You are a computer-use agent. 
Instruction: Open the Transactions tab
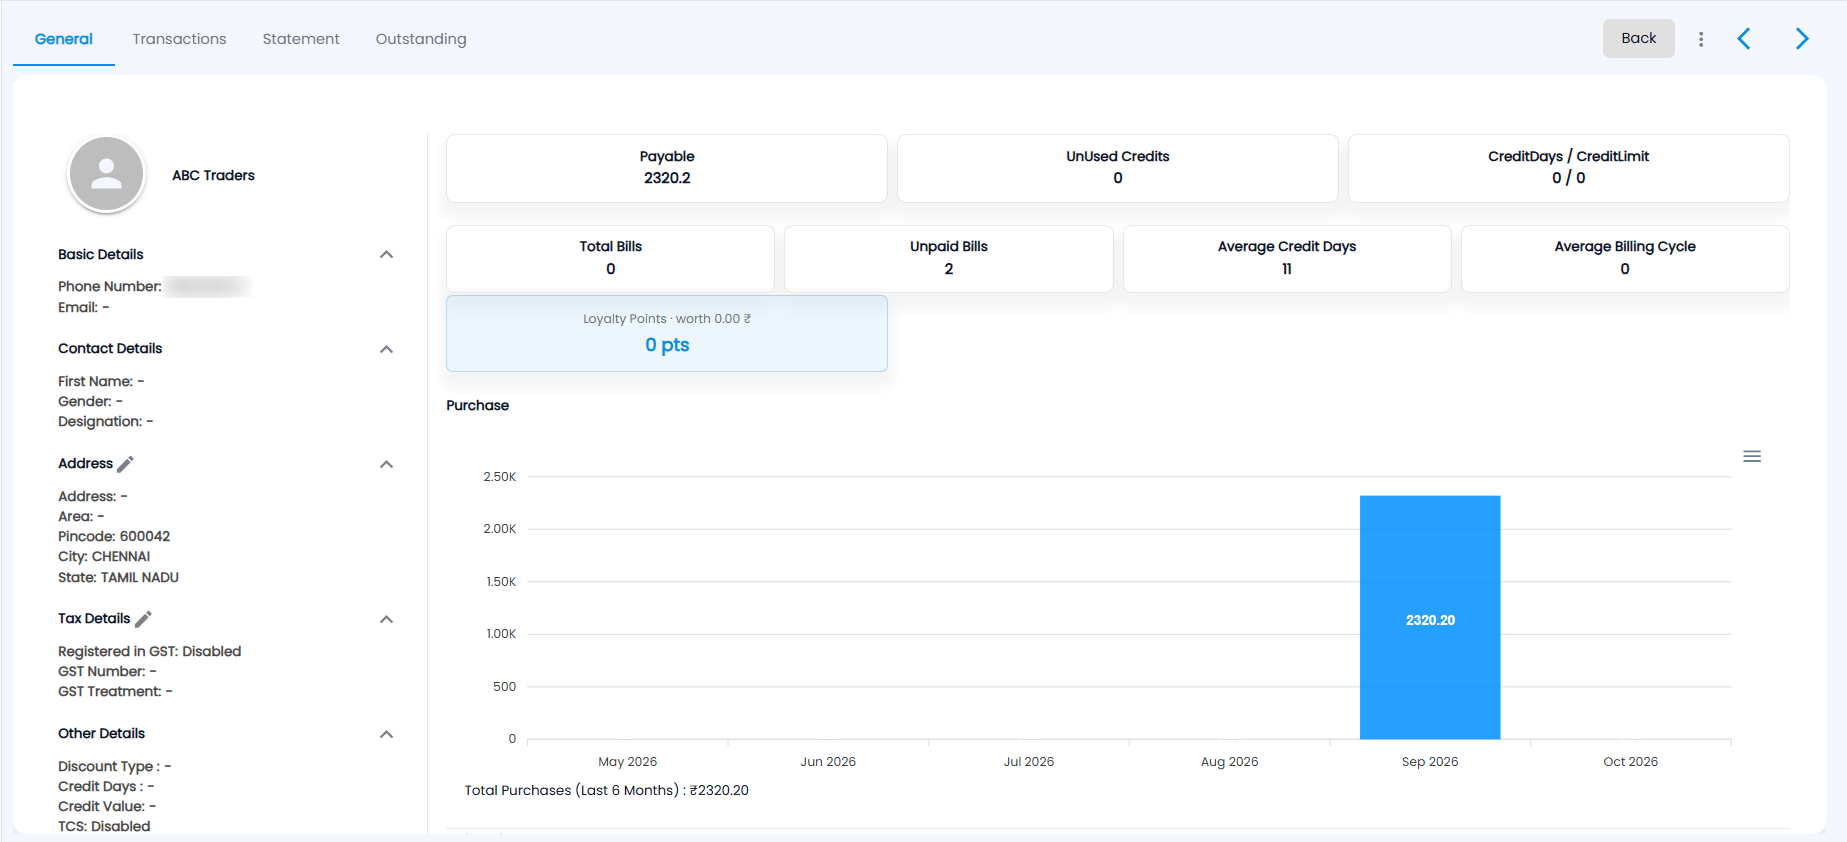point(179,39)
